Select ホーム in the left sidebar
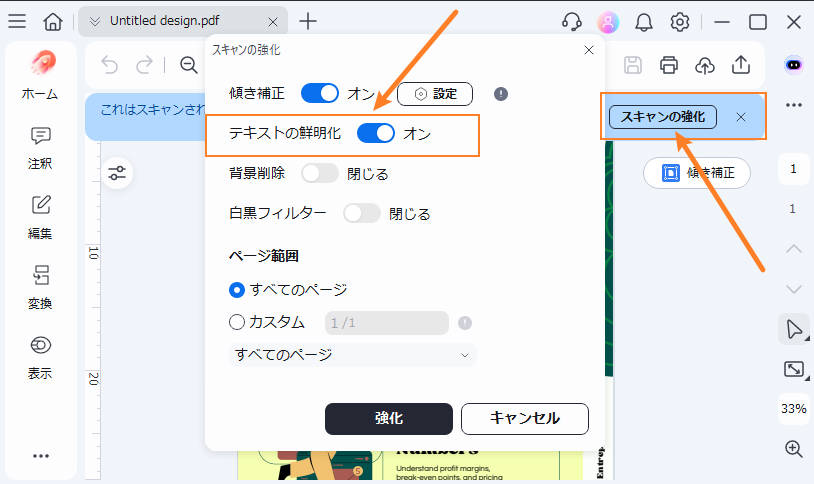814x484 pixels. click(x=40, y=75)
